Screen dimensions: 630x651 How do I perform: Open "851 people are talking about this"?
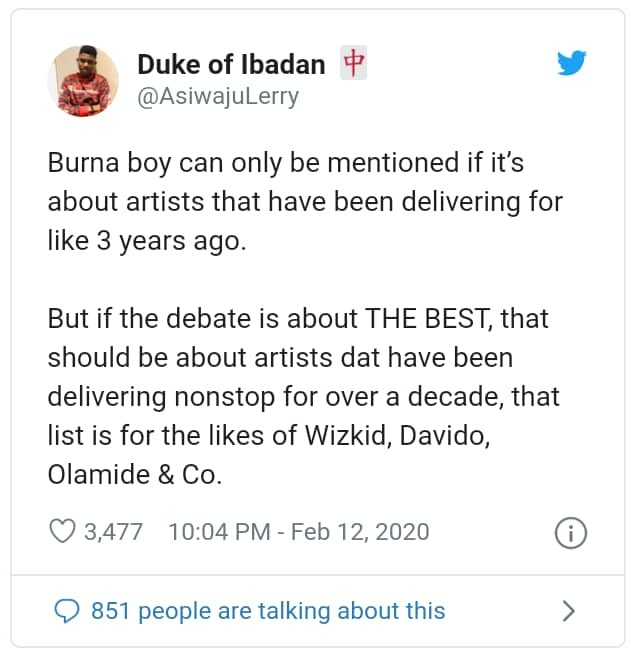click(x=267, y=610)
